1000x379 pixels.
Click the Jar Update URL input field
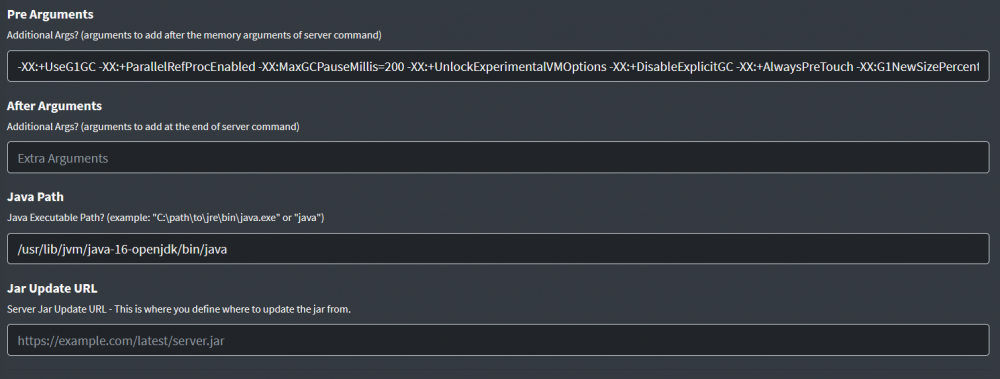point(498,340)
